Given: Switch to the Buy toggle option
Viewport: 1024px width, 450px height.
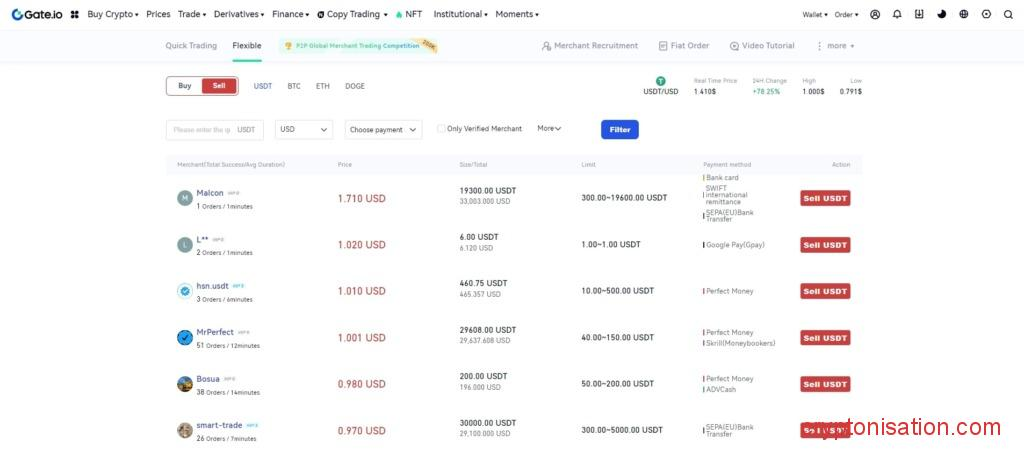Looking at the screenshot, I should pyautogui.click(x=185, y=86).
